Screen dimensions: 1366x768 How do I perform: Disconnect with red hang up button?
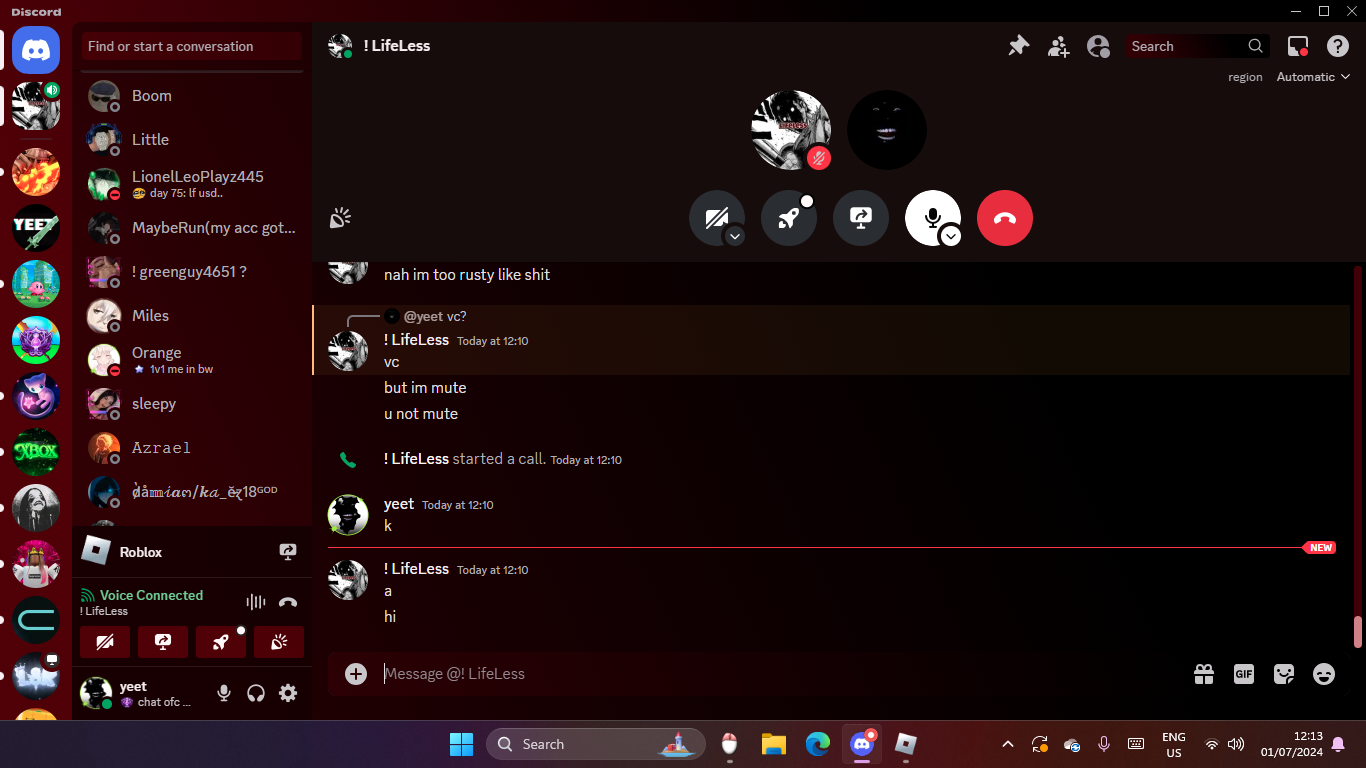coord(1005,218)
